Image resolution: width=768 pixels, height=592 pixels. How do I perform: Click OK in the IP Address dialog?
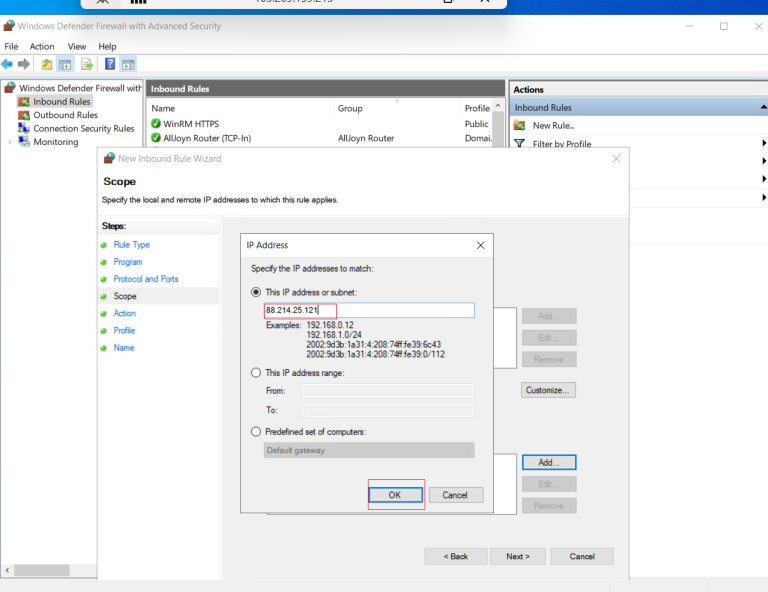[395, 495]
